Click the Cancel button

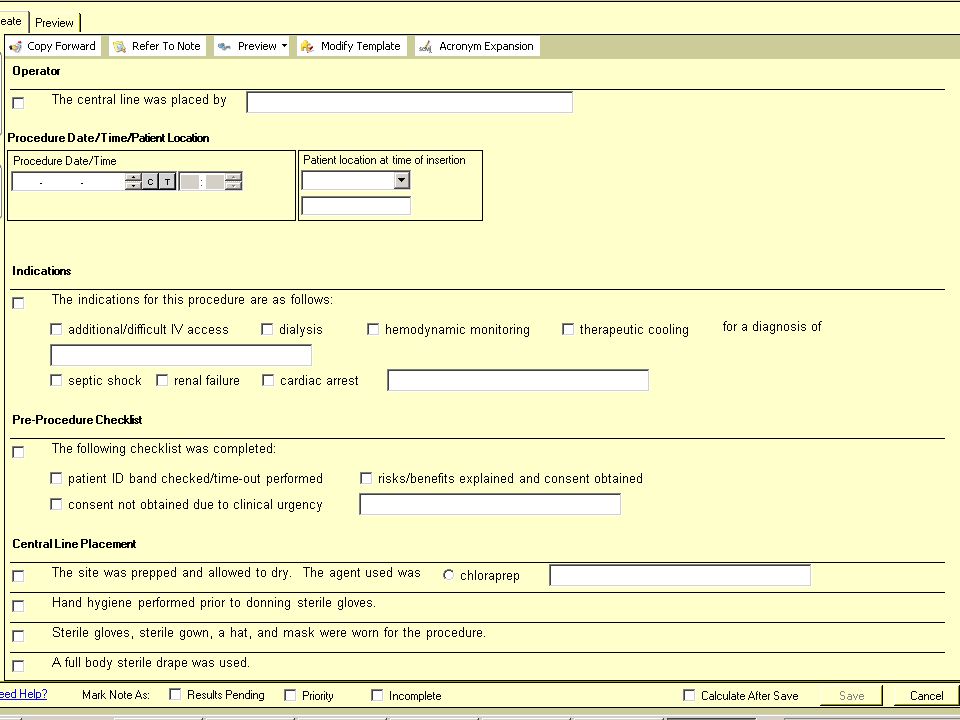point(927,696)
